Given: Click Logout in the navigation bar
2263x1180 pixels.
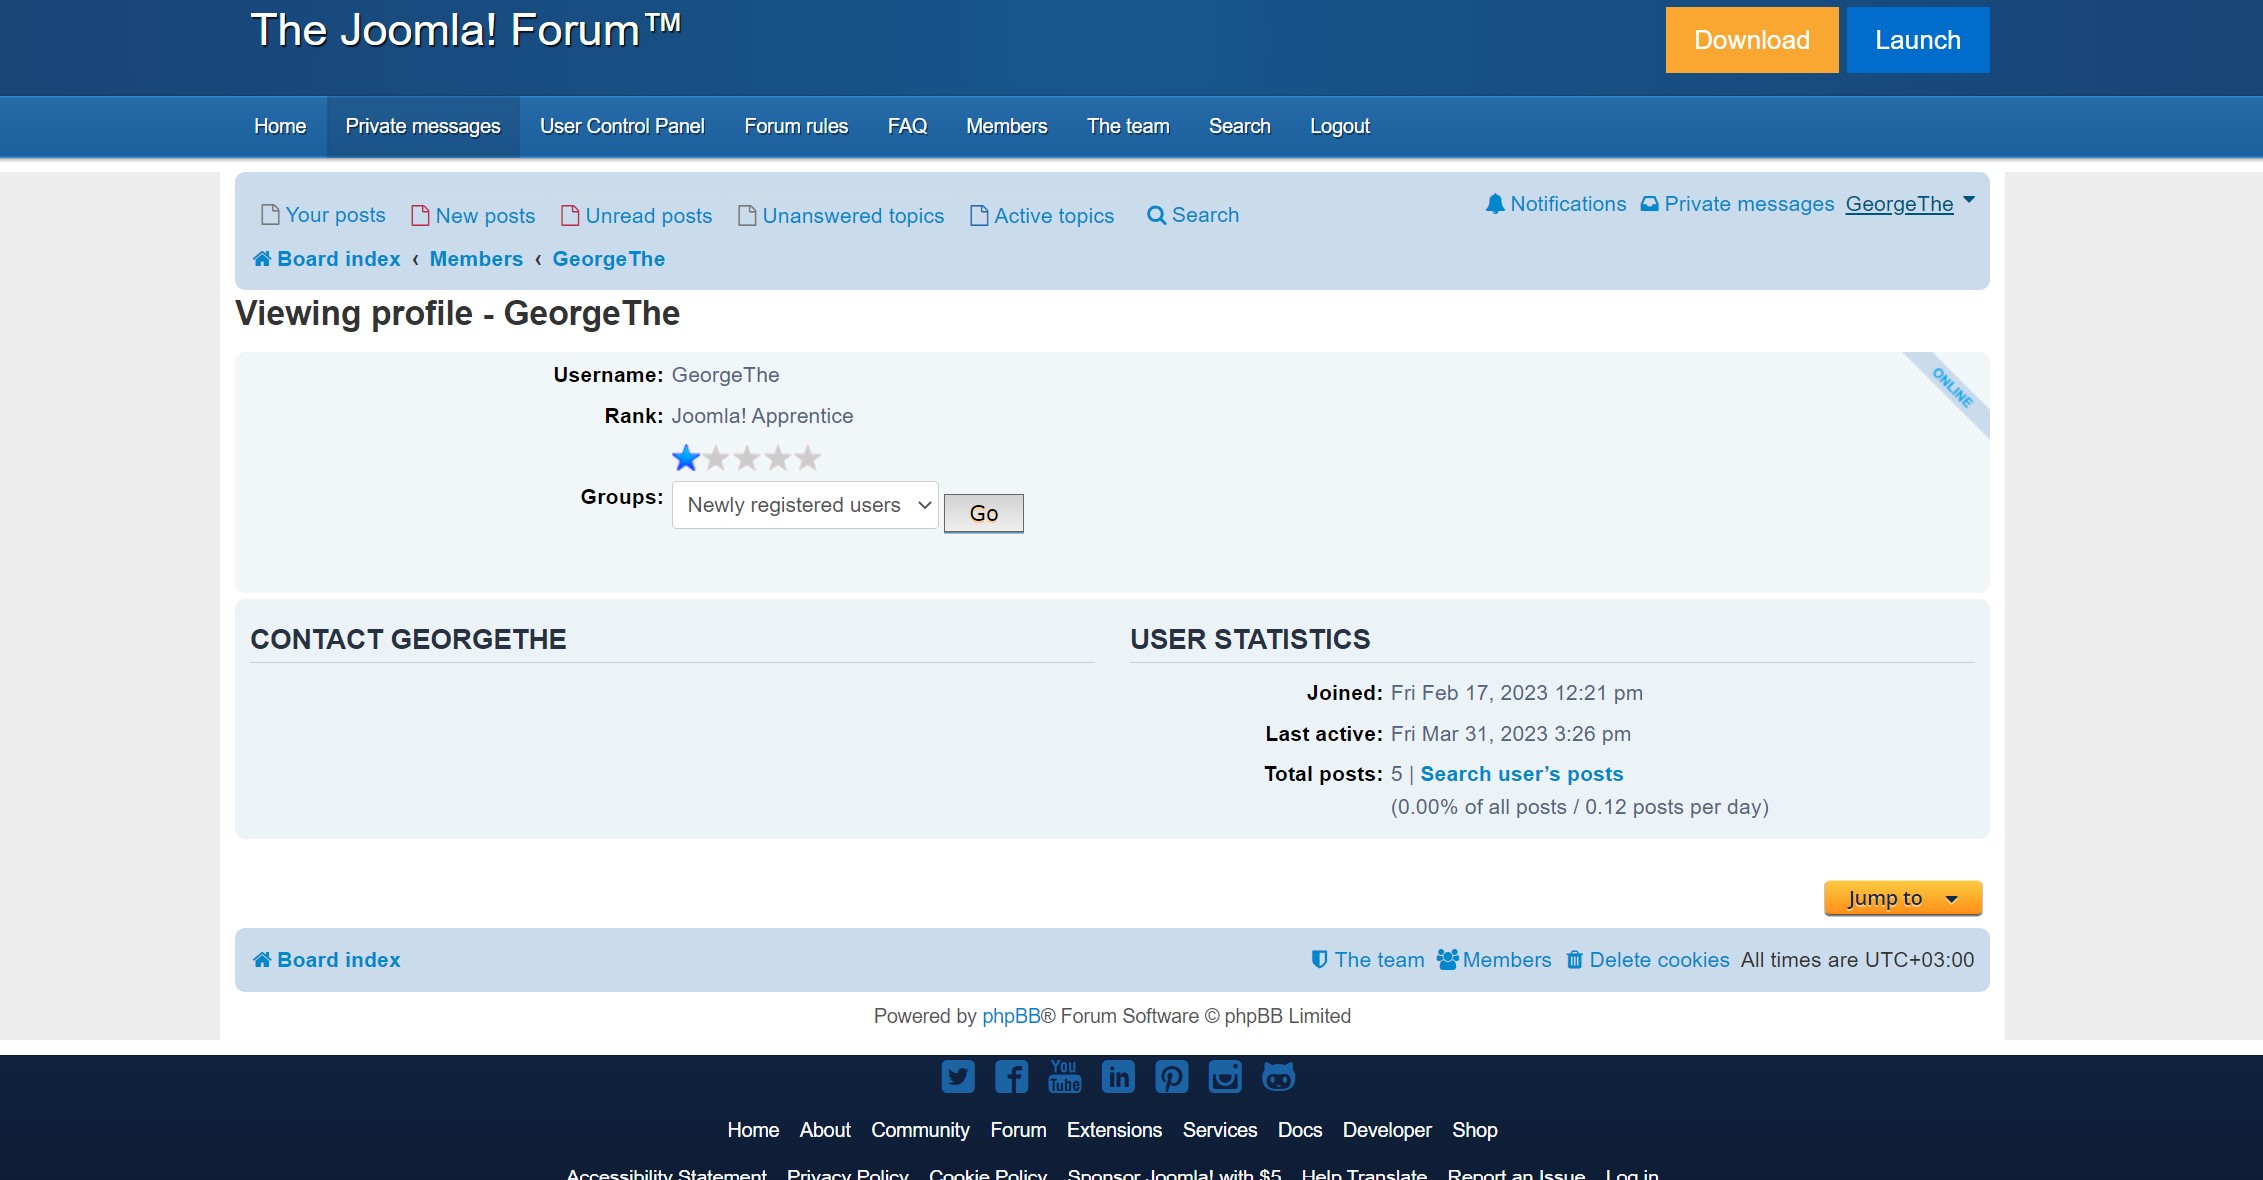Looking at the screenshot, I should 1340,126.
